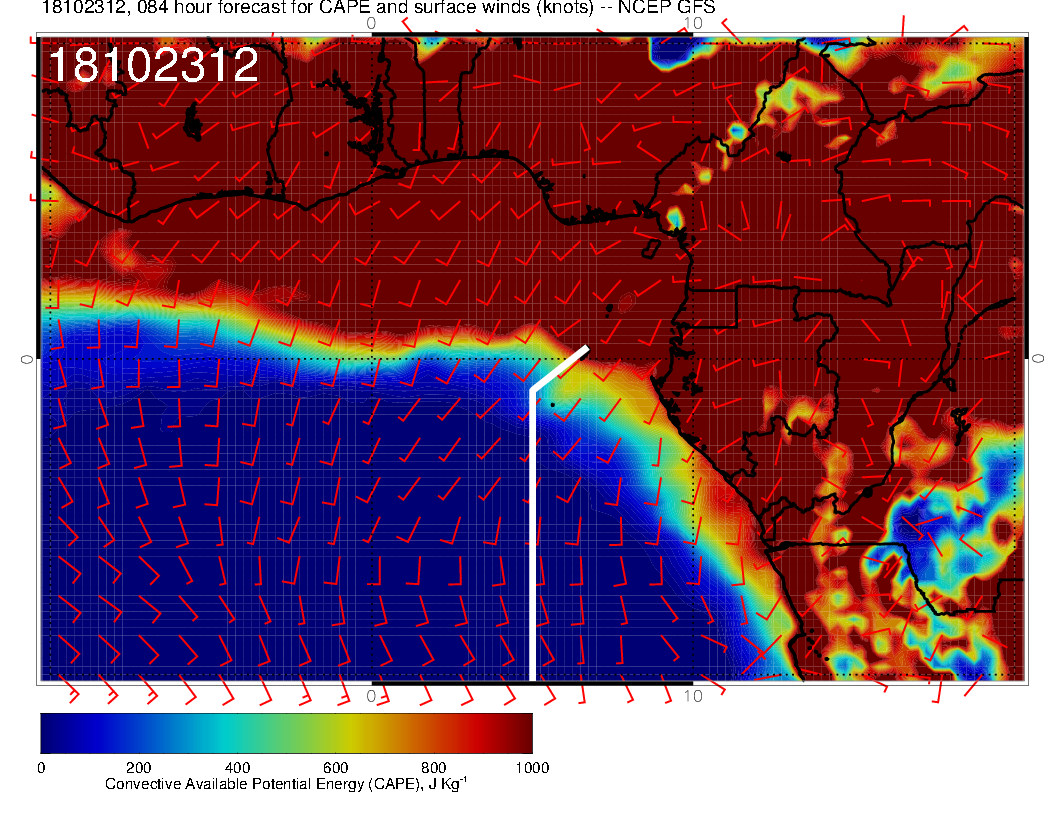Click the bend where the white line turns
Image resolution: width=1056 pixels, height=816 pixels.
click(532, 389)
